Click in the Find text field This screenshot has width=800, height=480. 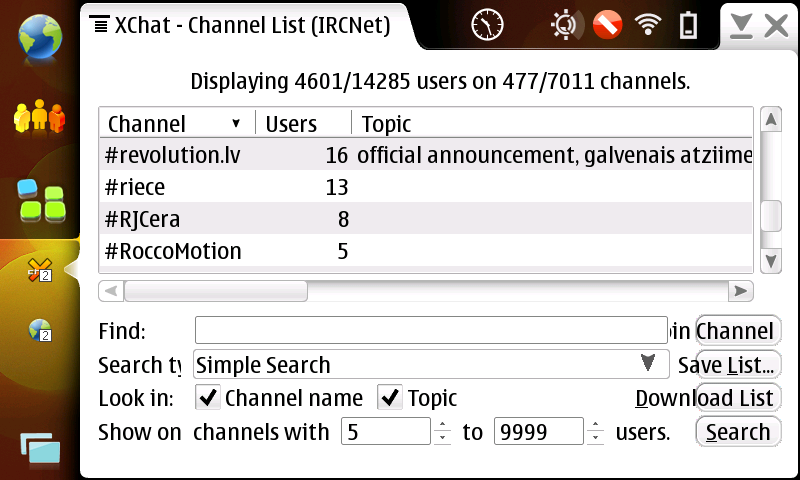coord(430,331)
